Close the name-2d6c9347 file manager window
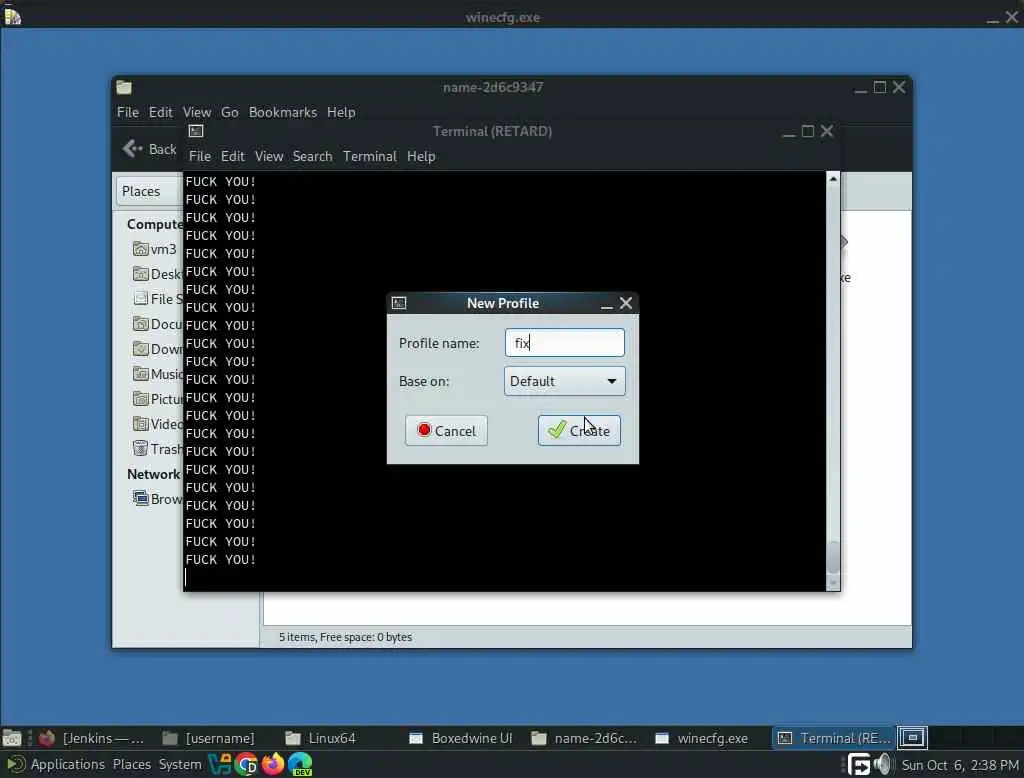Screen dimensions: 1024x778 (x=899, y=87)
